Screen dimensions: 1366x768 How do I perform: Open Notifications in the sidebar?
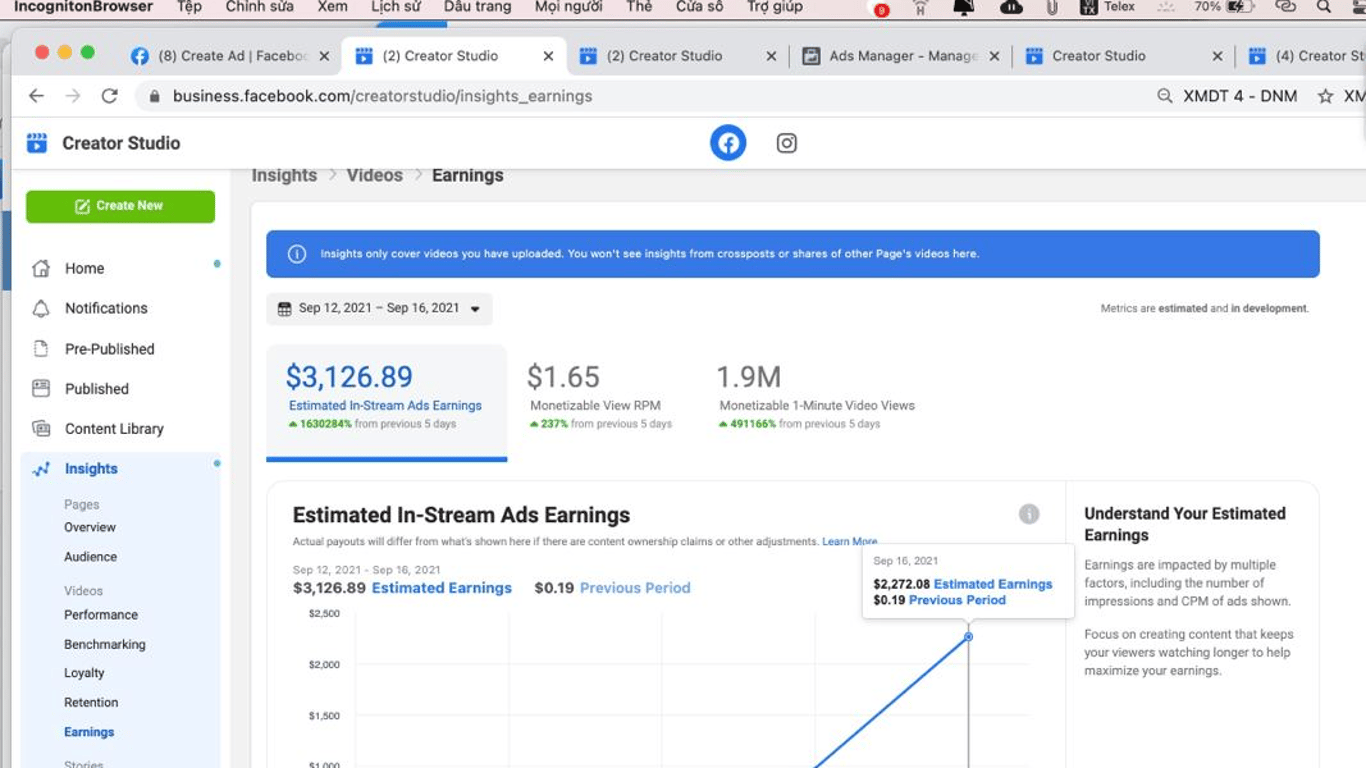(106, 308)
